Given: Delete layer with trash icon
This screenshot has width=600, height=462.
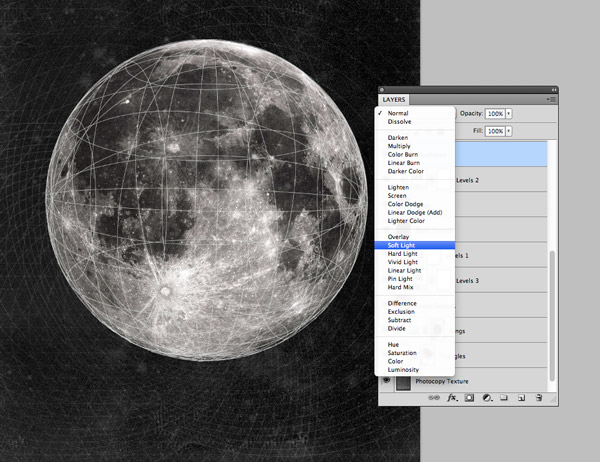Looking at the screenshot, I should [x=538, y=397].
